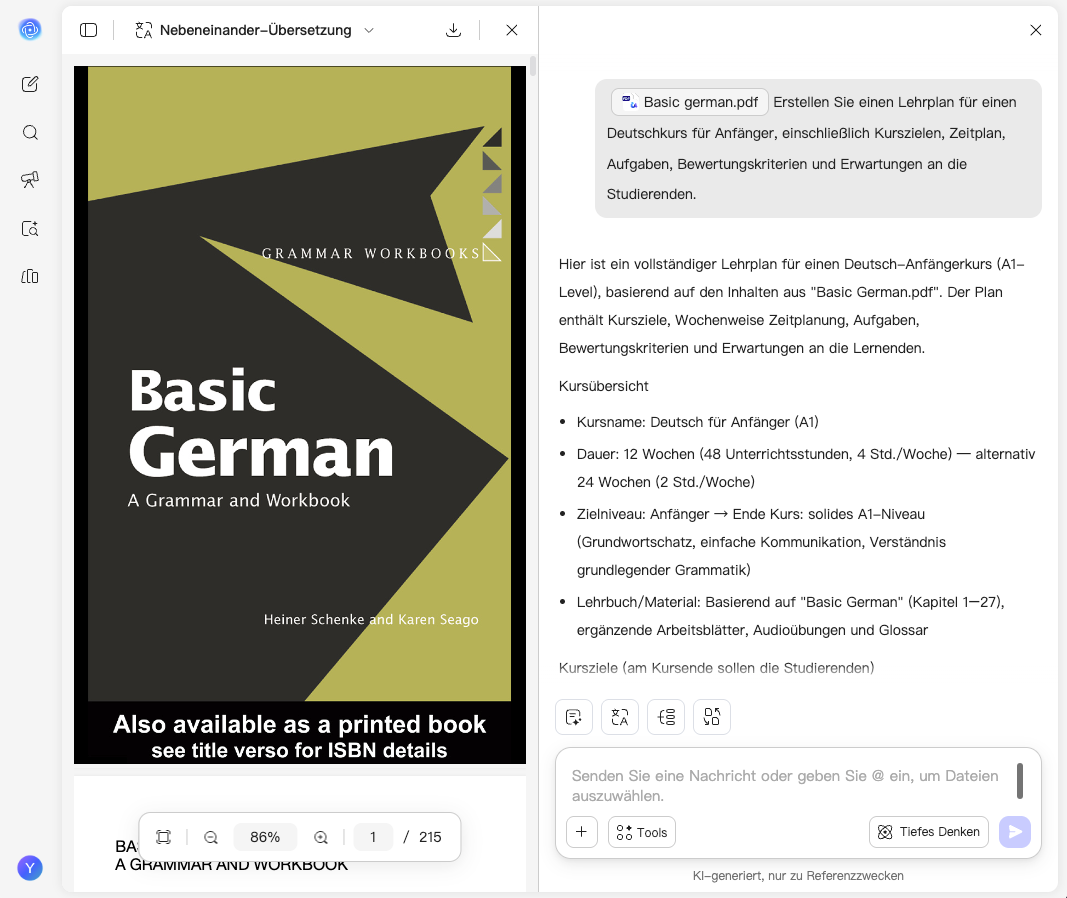Open the library books sidebar icon

(x=30, y=276)
